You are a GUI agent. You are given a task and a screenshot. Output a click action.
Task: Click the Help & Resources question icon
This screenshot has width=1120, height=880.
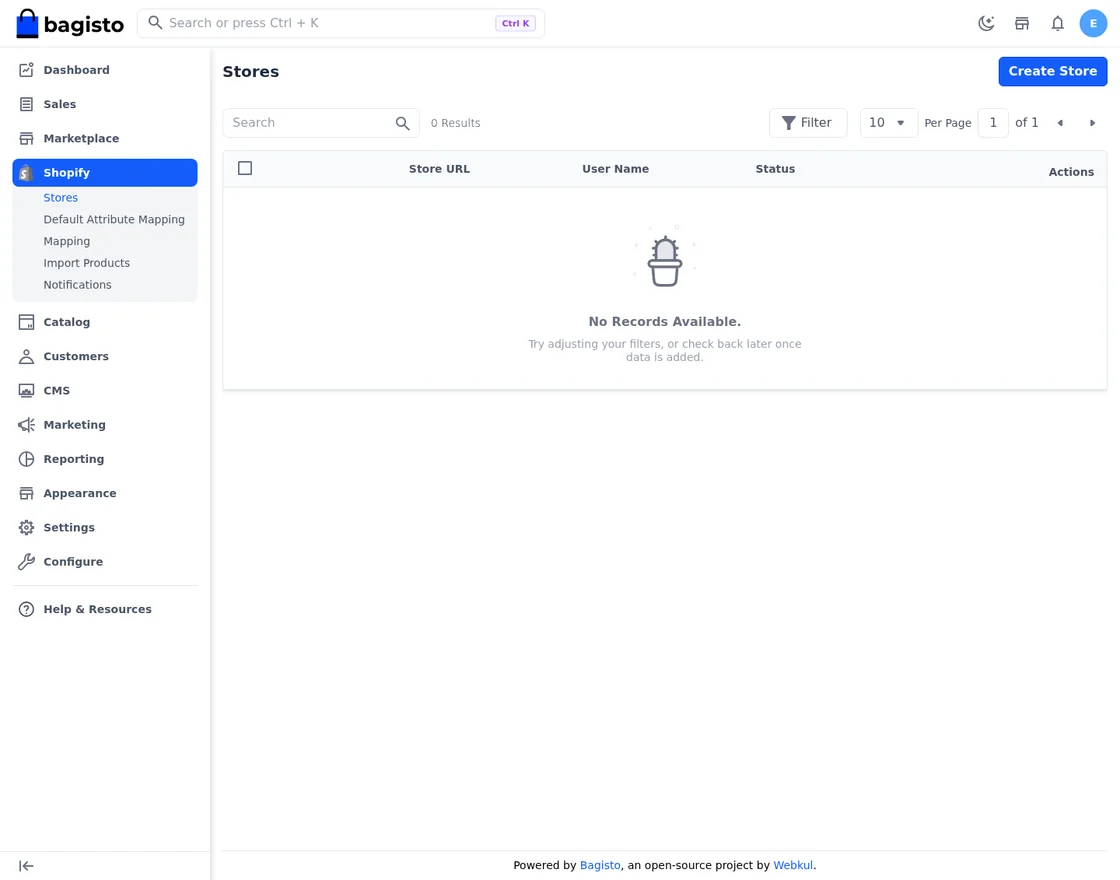point(26,609)
